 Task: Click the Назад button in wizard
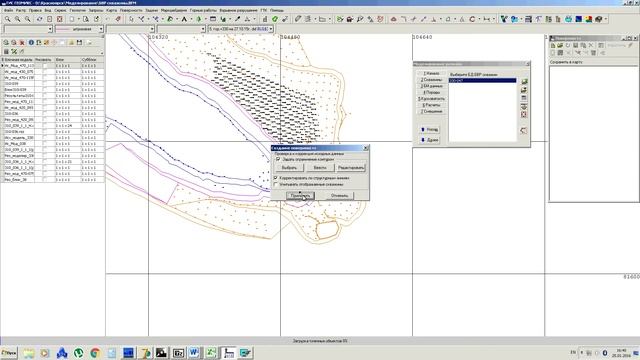(x=429, y=129)
